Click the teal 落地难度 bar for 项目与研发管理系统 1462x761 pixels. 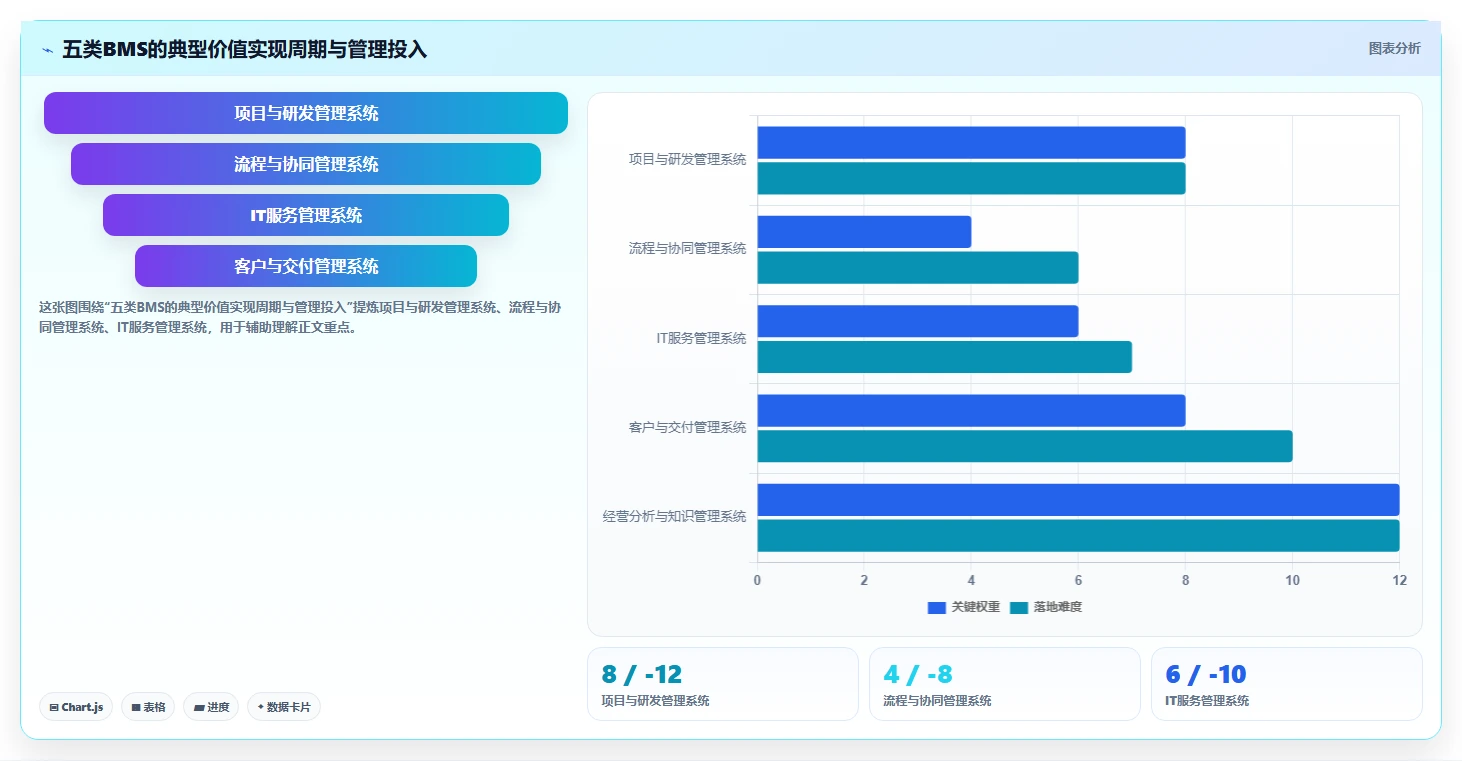971,178
